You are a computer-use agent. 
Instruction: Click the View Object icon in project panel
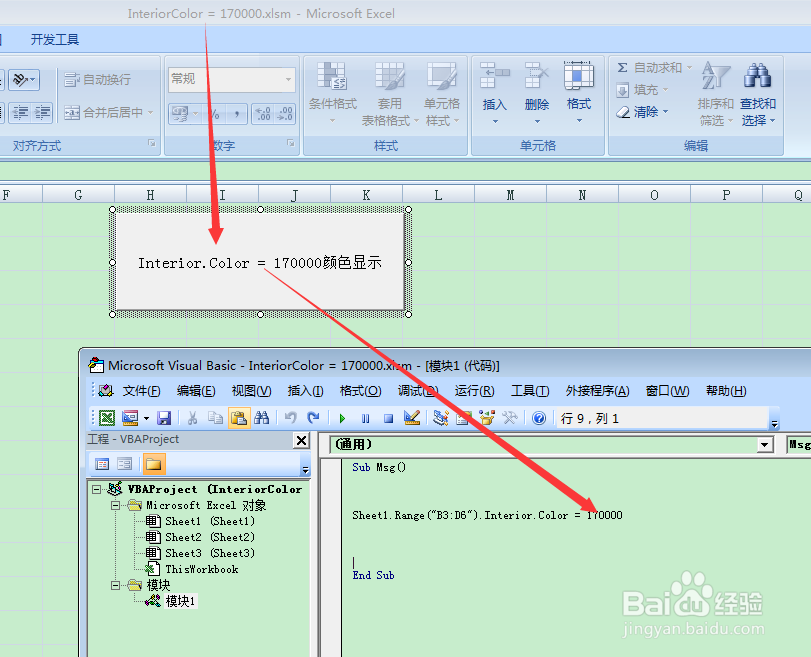coord(125,464)
